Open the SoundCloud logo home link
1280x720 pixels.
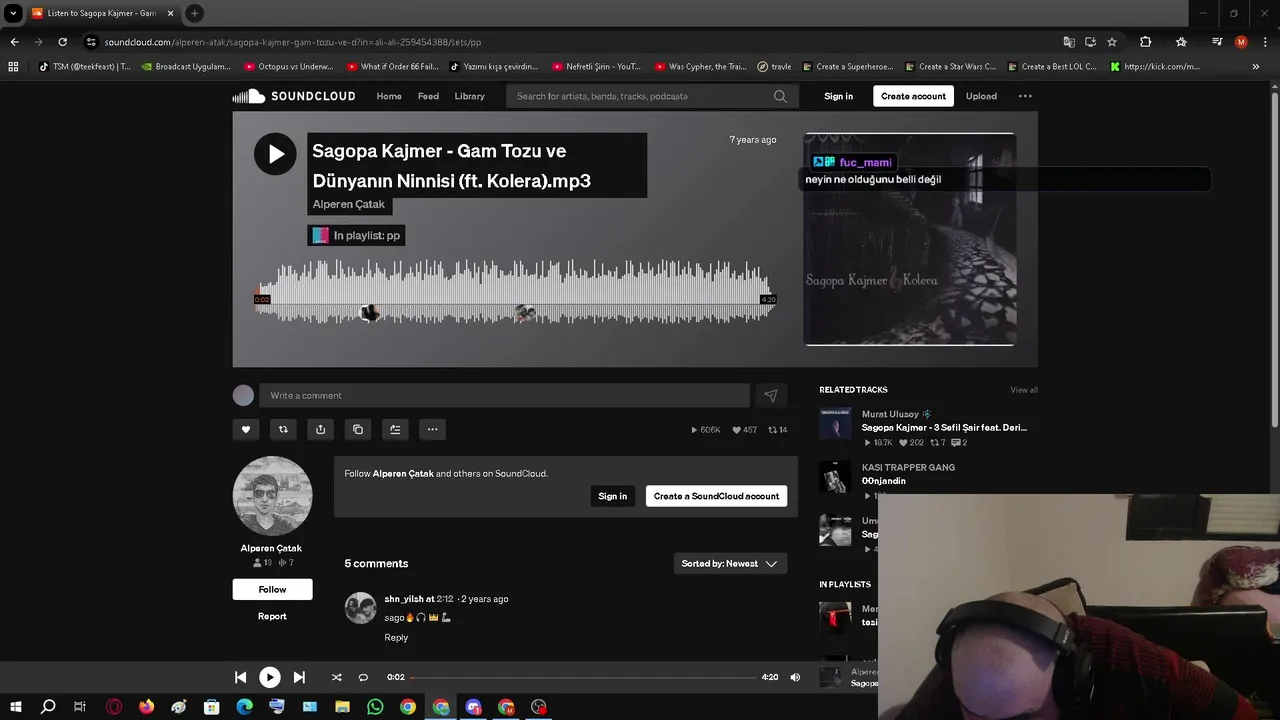coord(294,96)
